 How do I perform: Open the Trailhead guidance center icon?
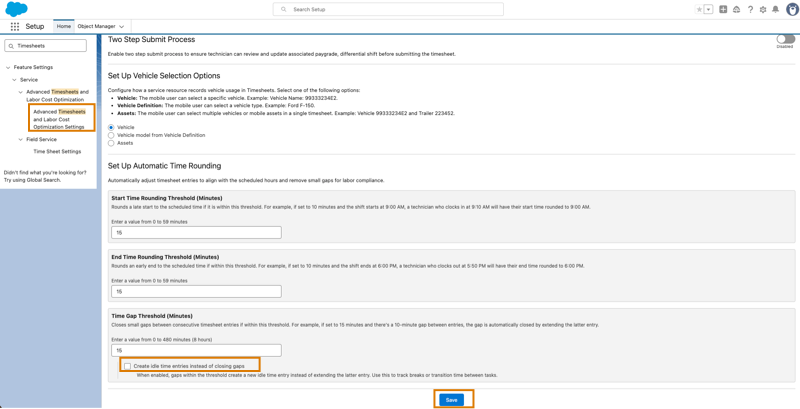click(736, 9)
